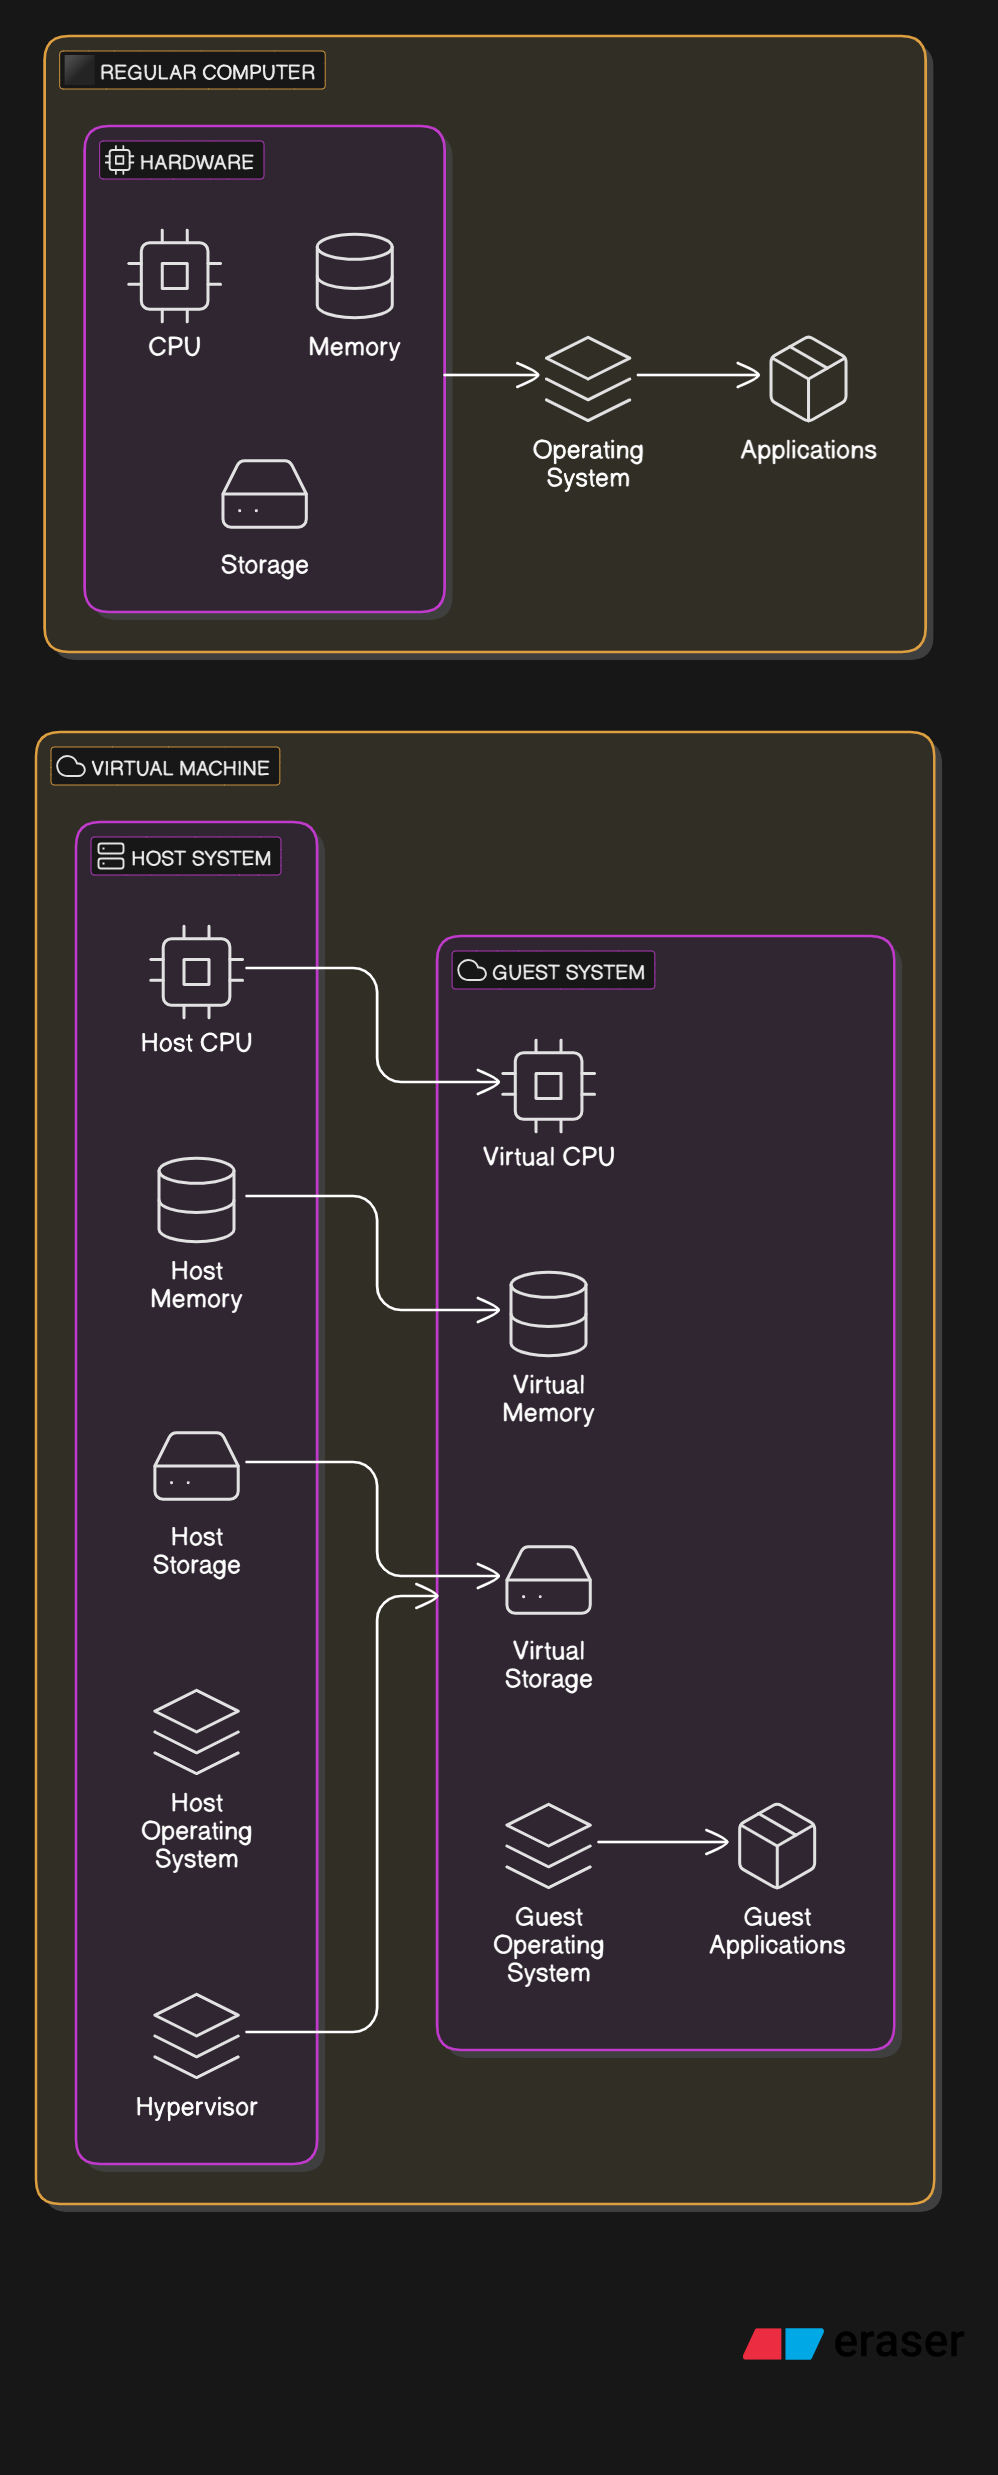
Task: Click the Virtual Storage drive icon
Action: pos(548,1580)
